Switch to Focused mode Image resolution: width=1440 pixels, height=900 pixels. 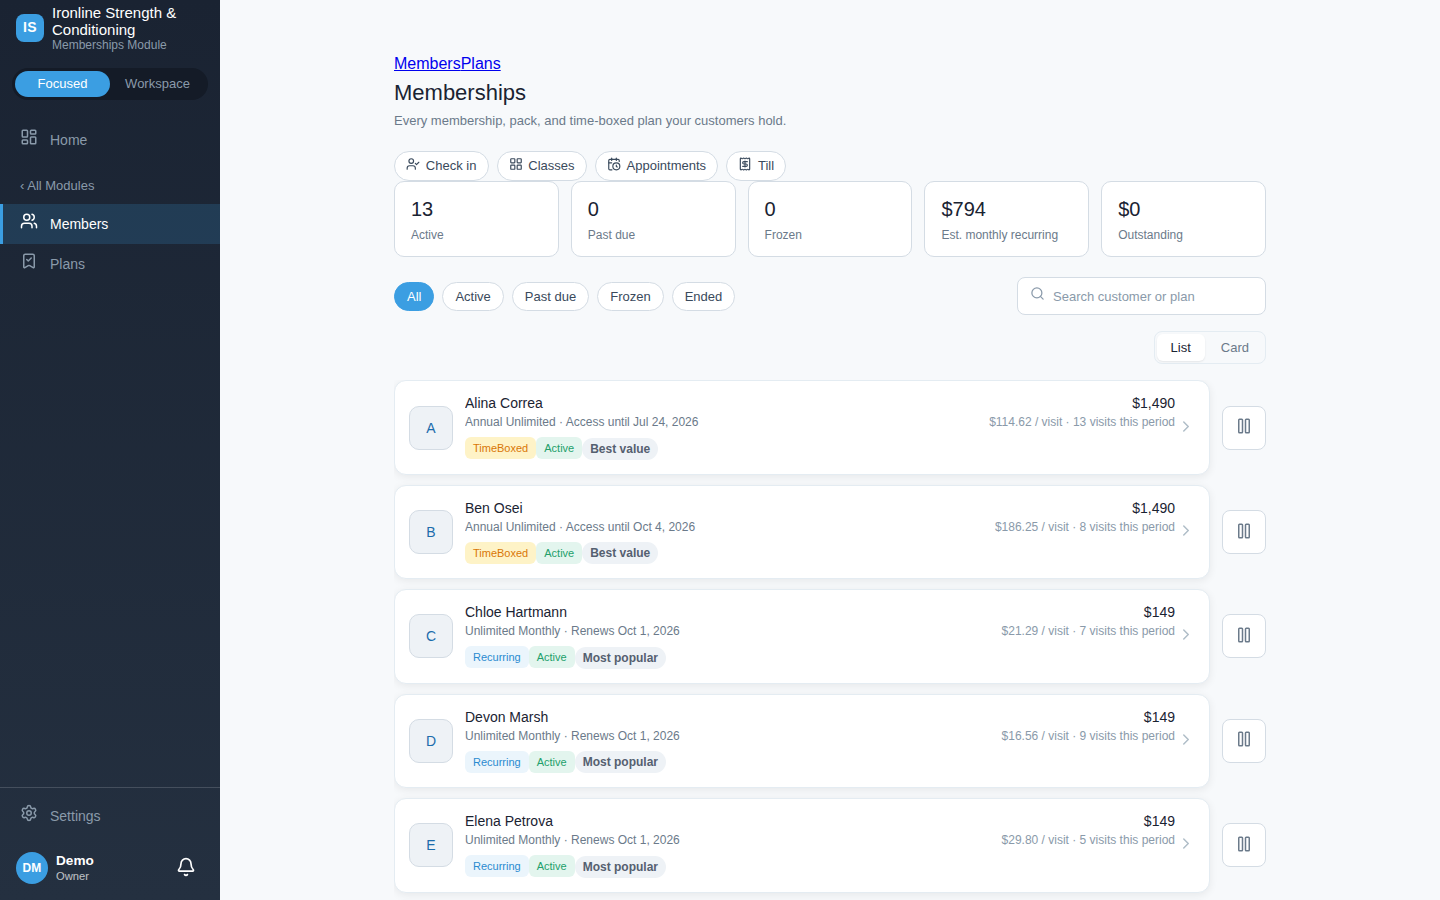click(x=62, y=84)
